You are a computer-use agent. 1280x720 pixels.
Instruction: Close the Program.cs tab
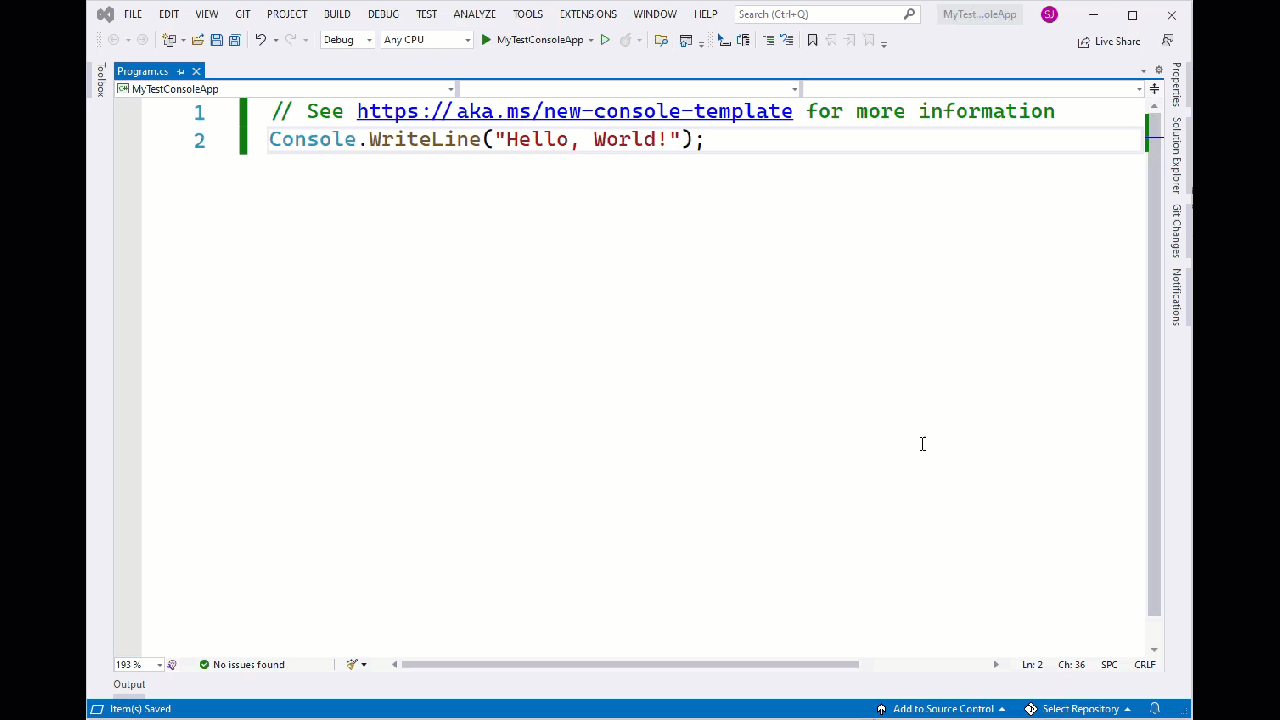click(196, 71)
